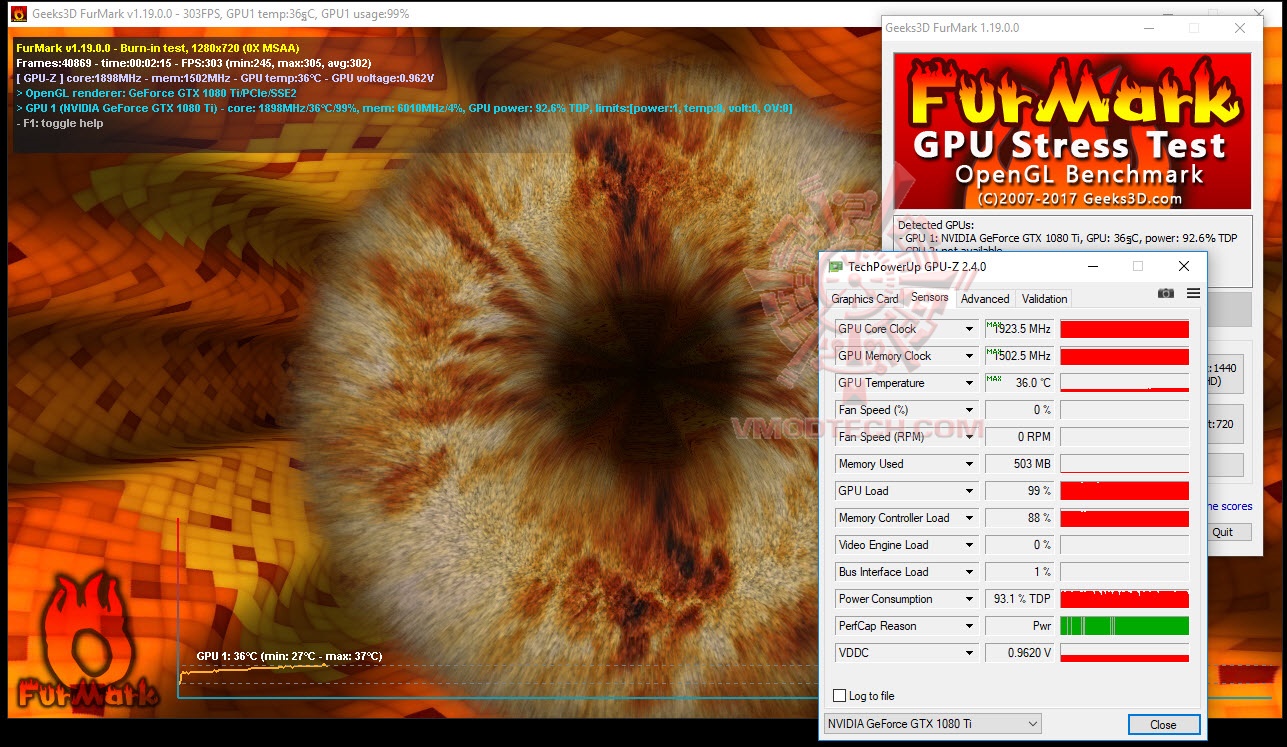Click the 99 % GPU load value
The image size is (1287, 747).
point(1020,491)
